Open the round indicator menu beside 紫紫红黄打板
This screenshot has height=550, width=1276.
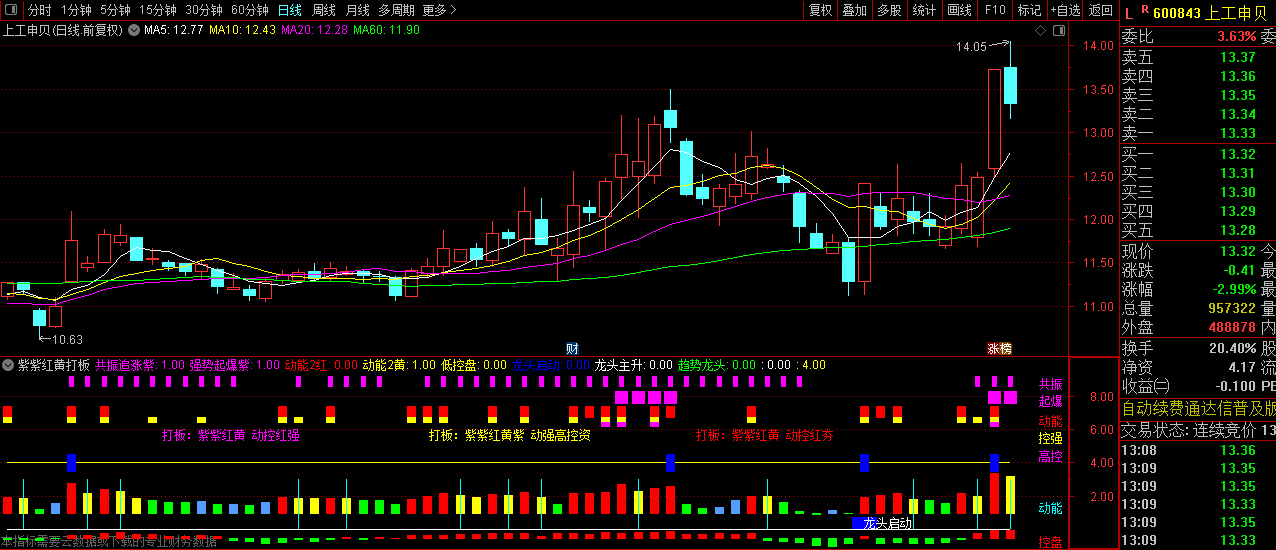pos(9,366)
